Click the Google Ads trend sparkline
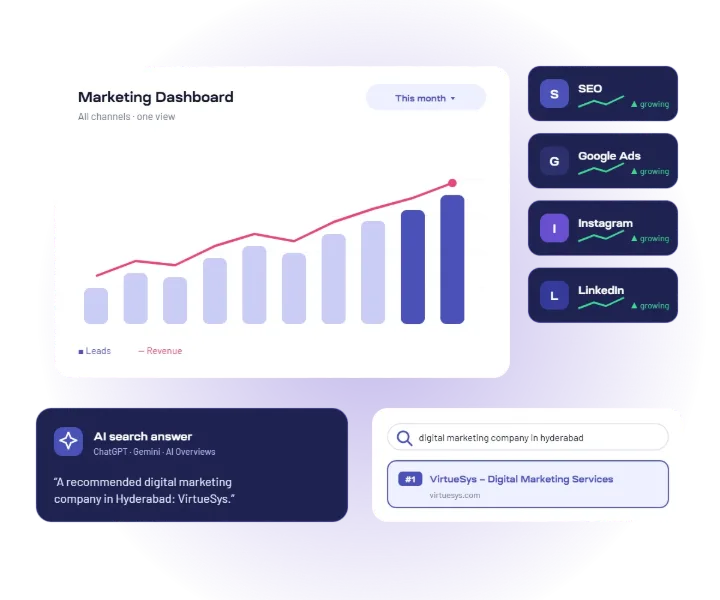Screen dimensions: 720x600 tap(601, 169)
